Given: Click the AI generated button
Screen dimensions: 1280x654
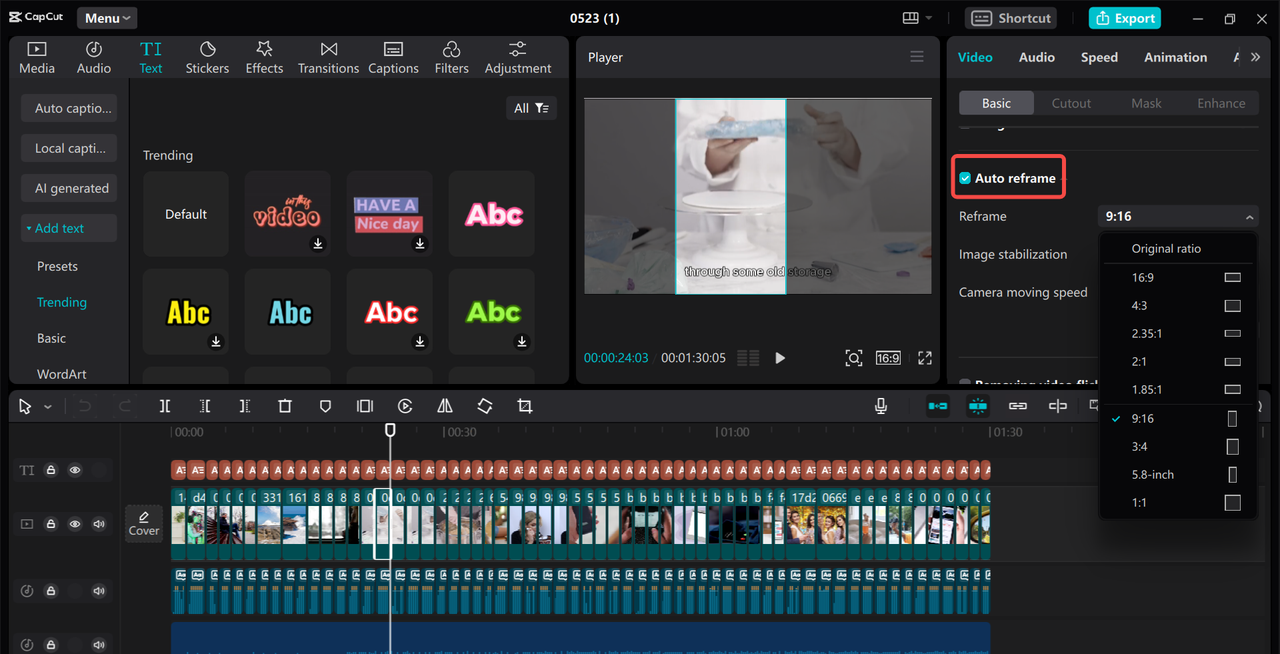Looking at the screenshot, I should pos(69,188).
